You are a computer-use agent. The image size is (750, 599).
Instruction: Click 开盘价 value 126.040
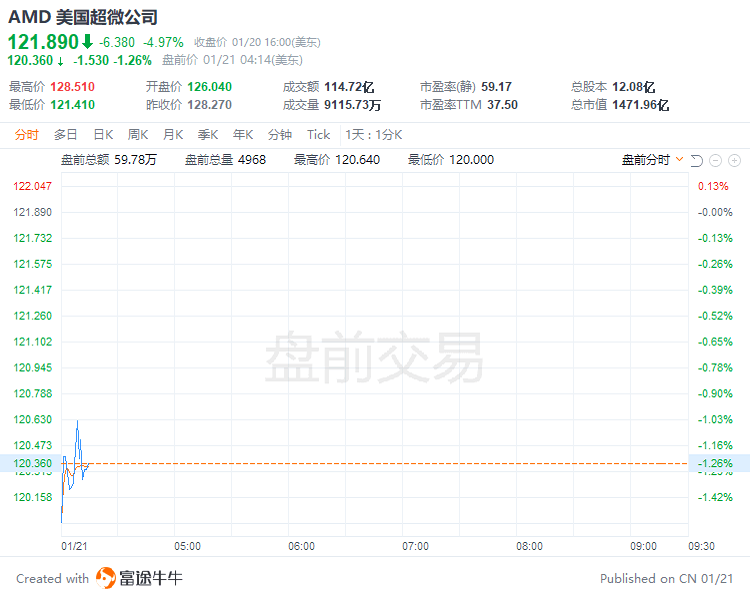coord(210,87)
